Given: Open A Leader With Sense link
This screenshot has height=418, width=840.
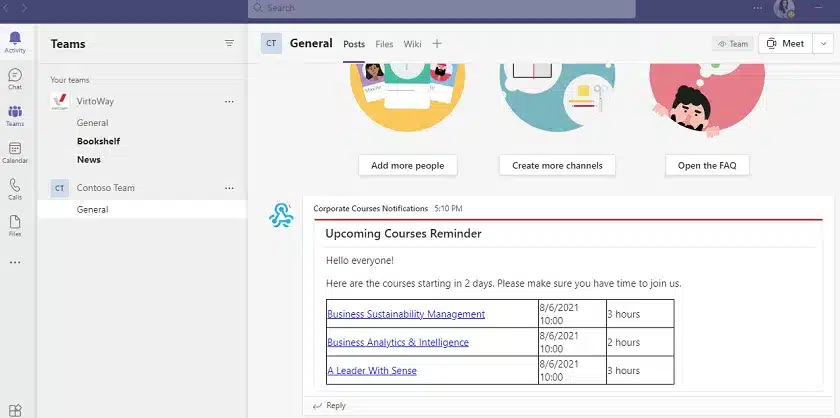Looking at the screenshot, I should coord(372,371).
